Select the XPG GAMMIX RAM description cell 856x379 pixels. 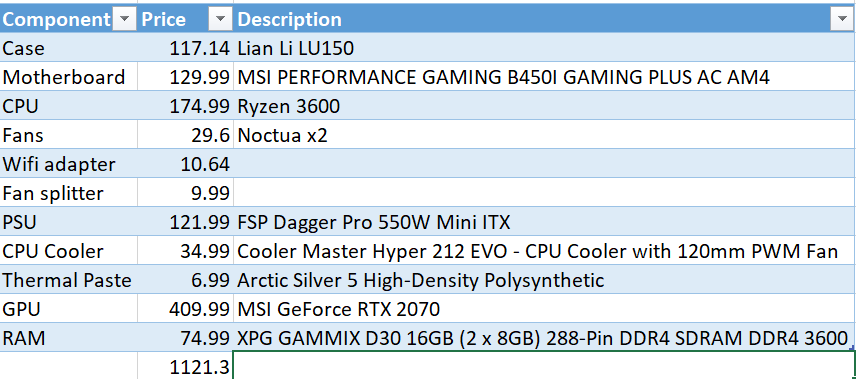[x=545, y=338]
